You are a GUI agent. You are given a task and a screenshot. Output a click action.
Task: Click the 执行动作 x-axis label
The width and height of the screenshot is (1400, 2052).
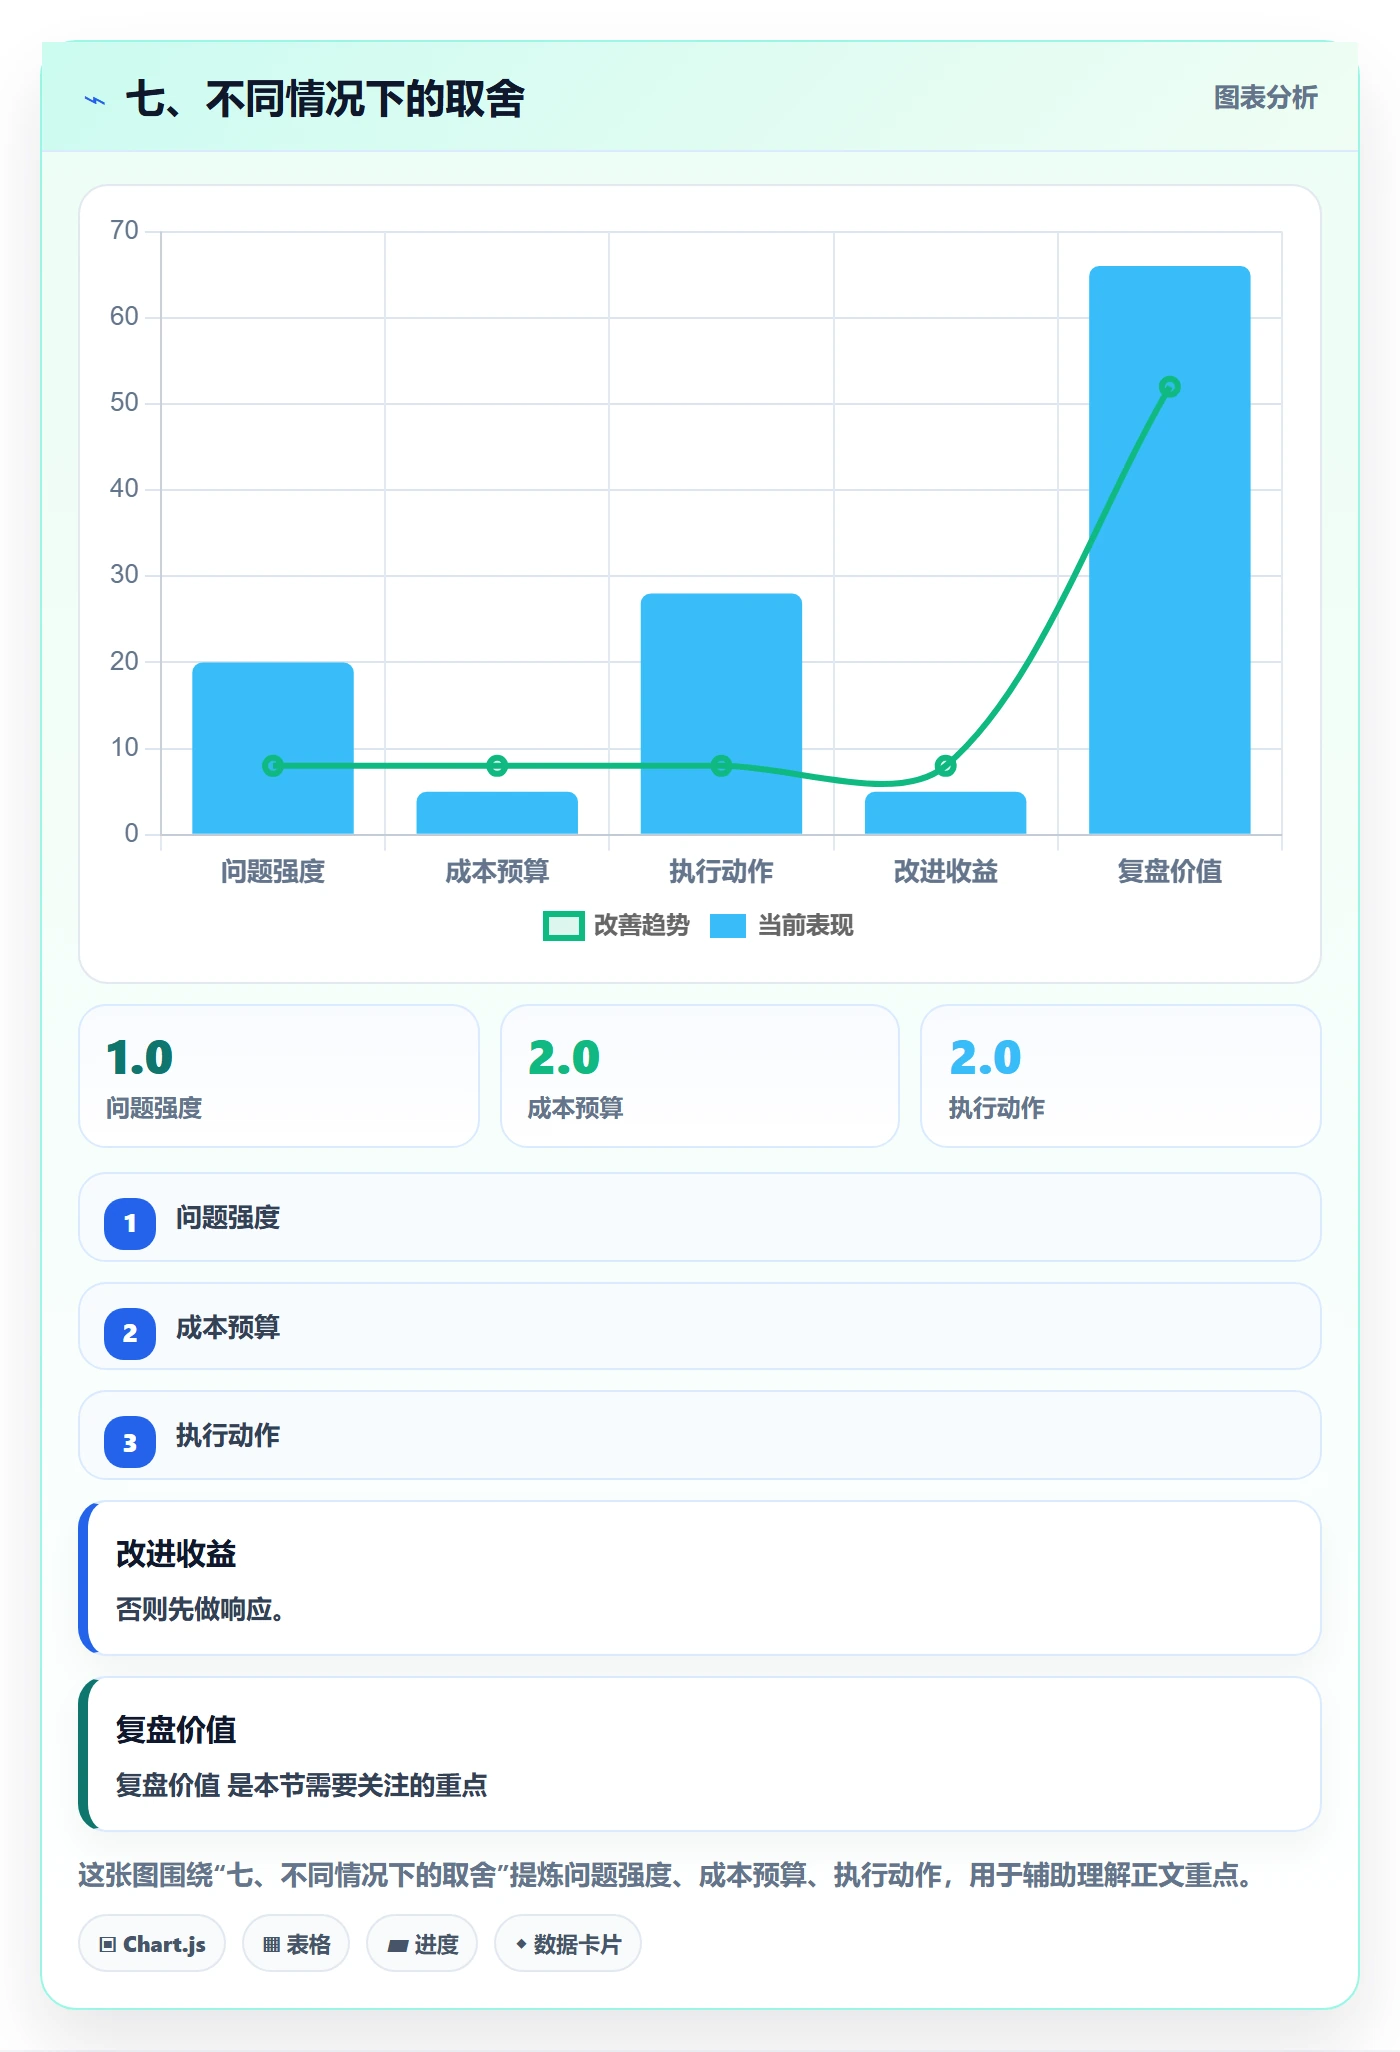coord(721,872)
